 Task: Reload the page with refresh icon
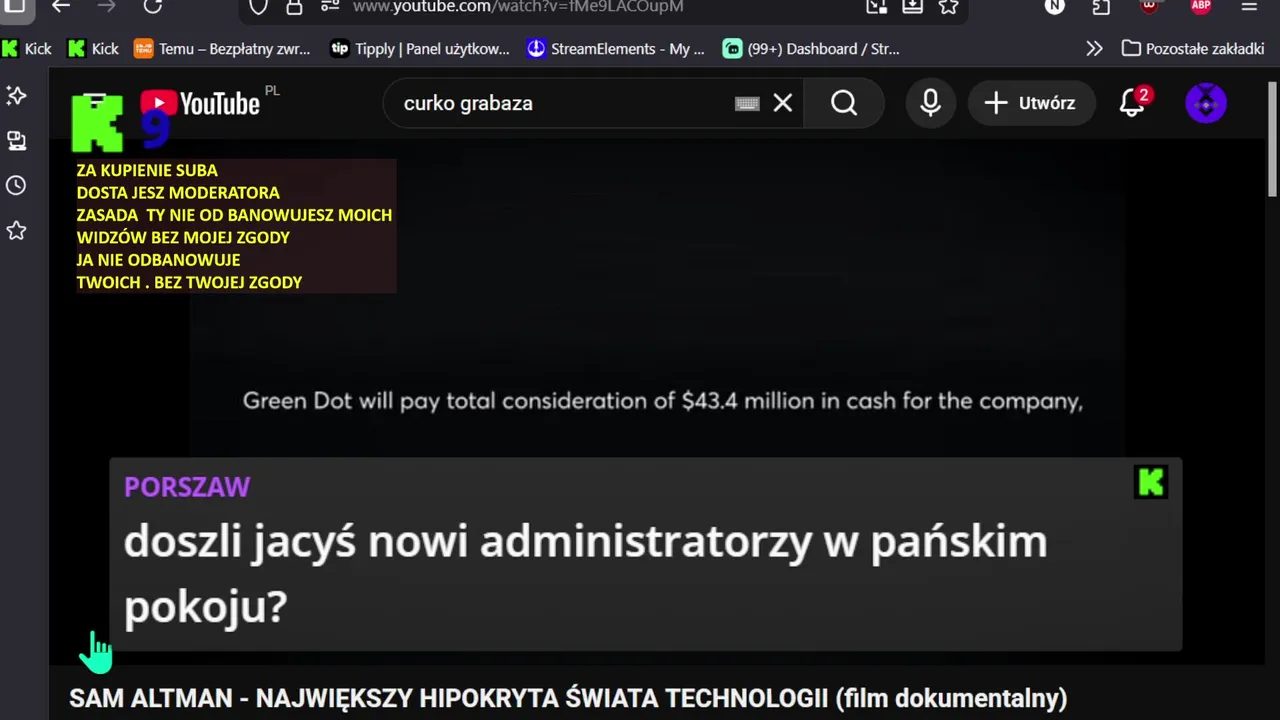pos(153,6)
